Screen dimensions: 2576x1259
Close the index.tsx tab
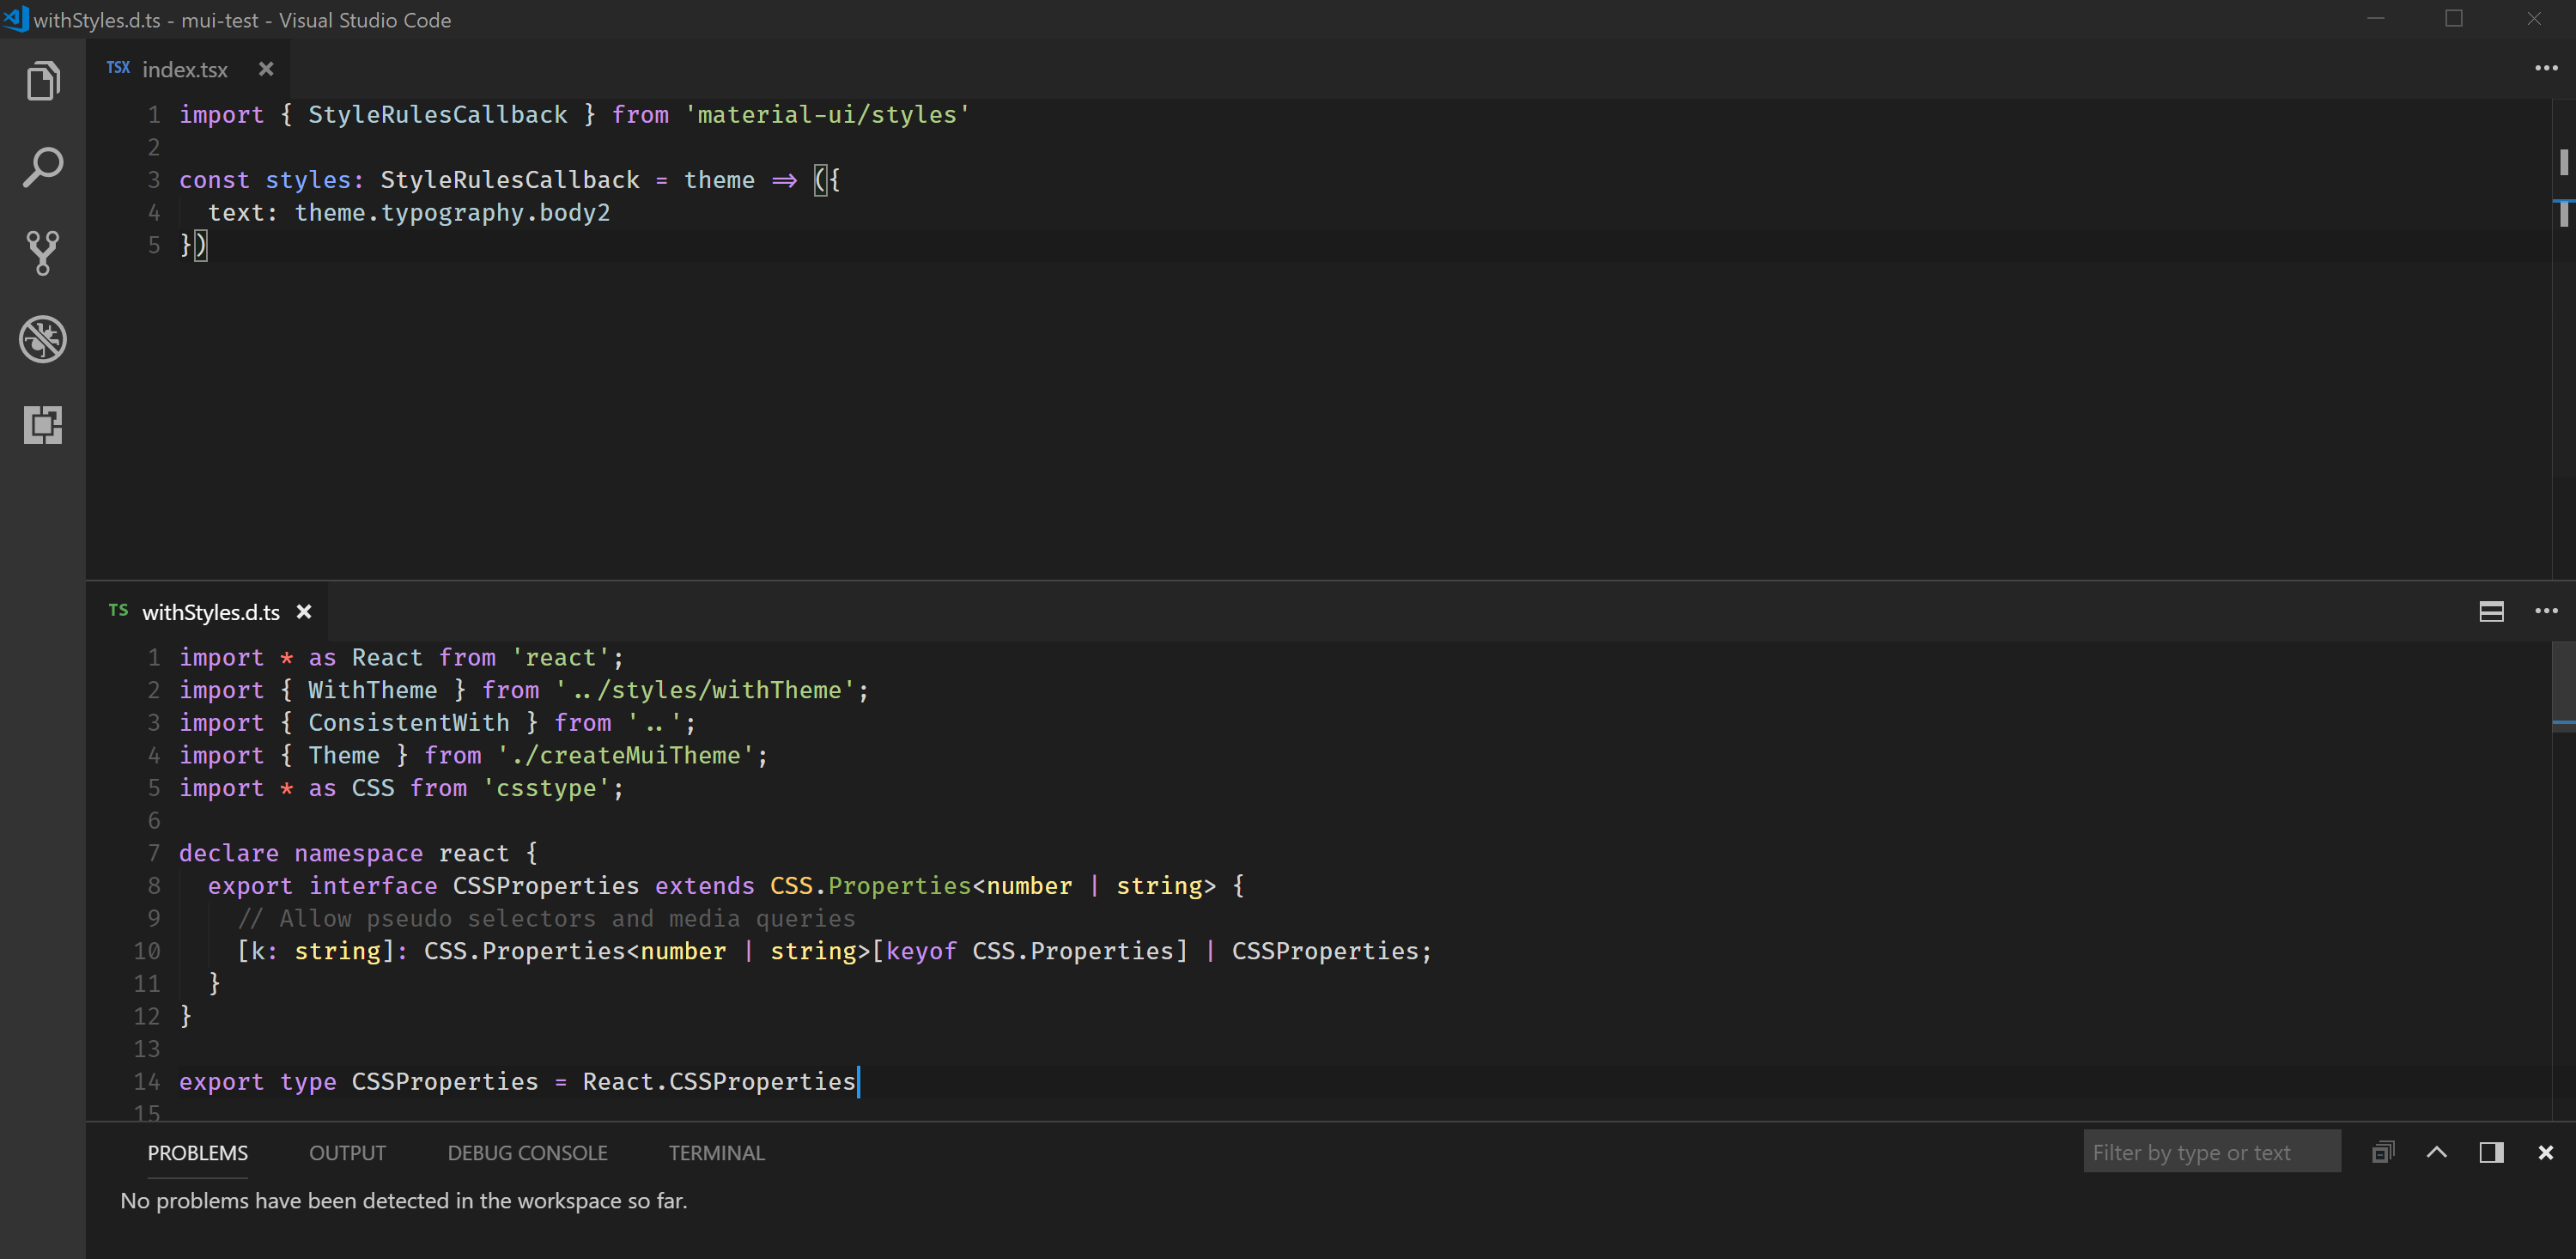pyautogui.click(x=265, y=69)
